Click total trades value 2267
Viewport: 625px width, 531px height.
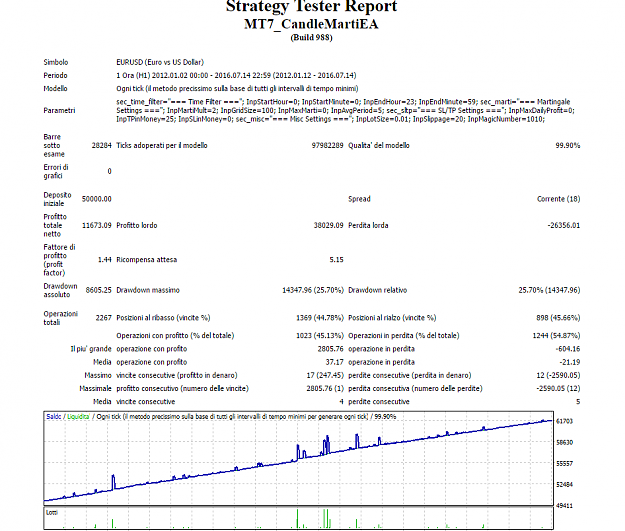(x=104, y=318)
